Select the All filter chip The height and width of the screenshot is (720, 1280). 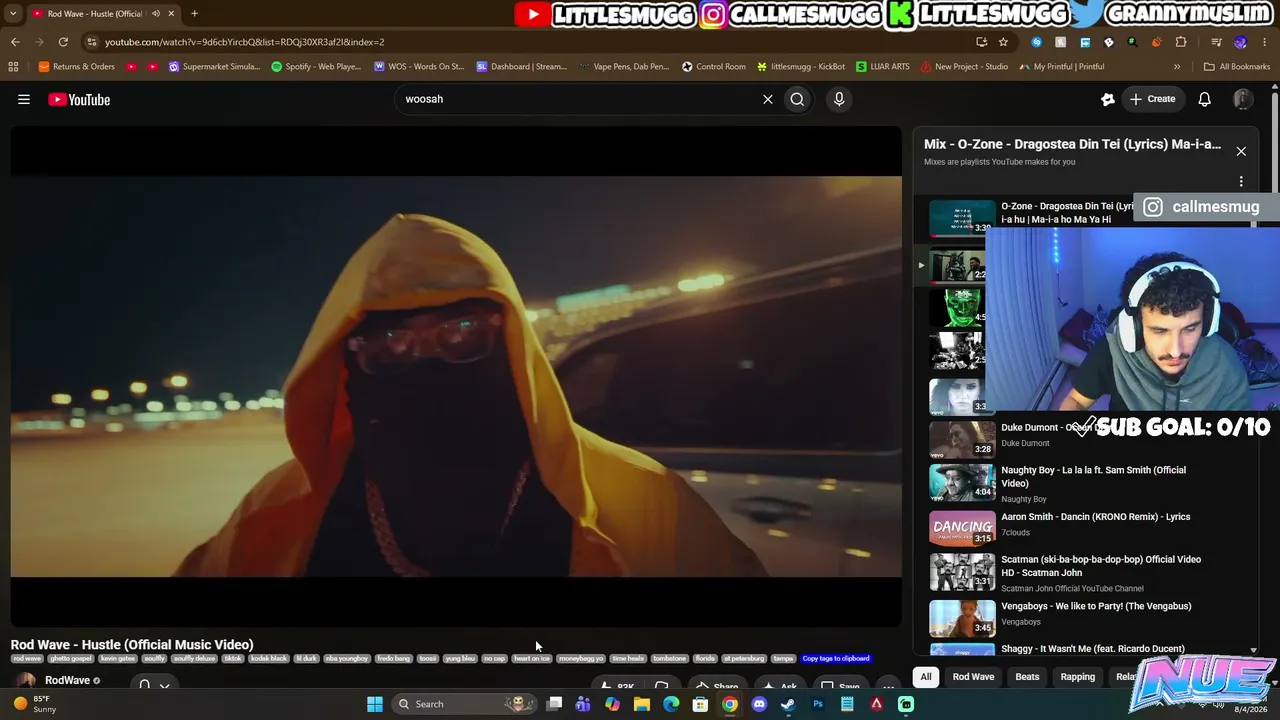point(926,677)
